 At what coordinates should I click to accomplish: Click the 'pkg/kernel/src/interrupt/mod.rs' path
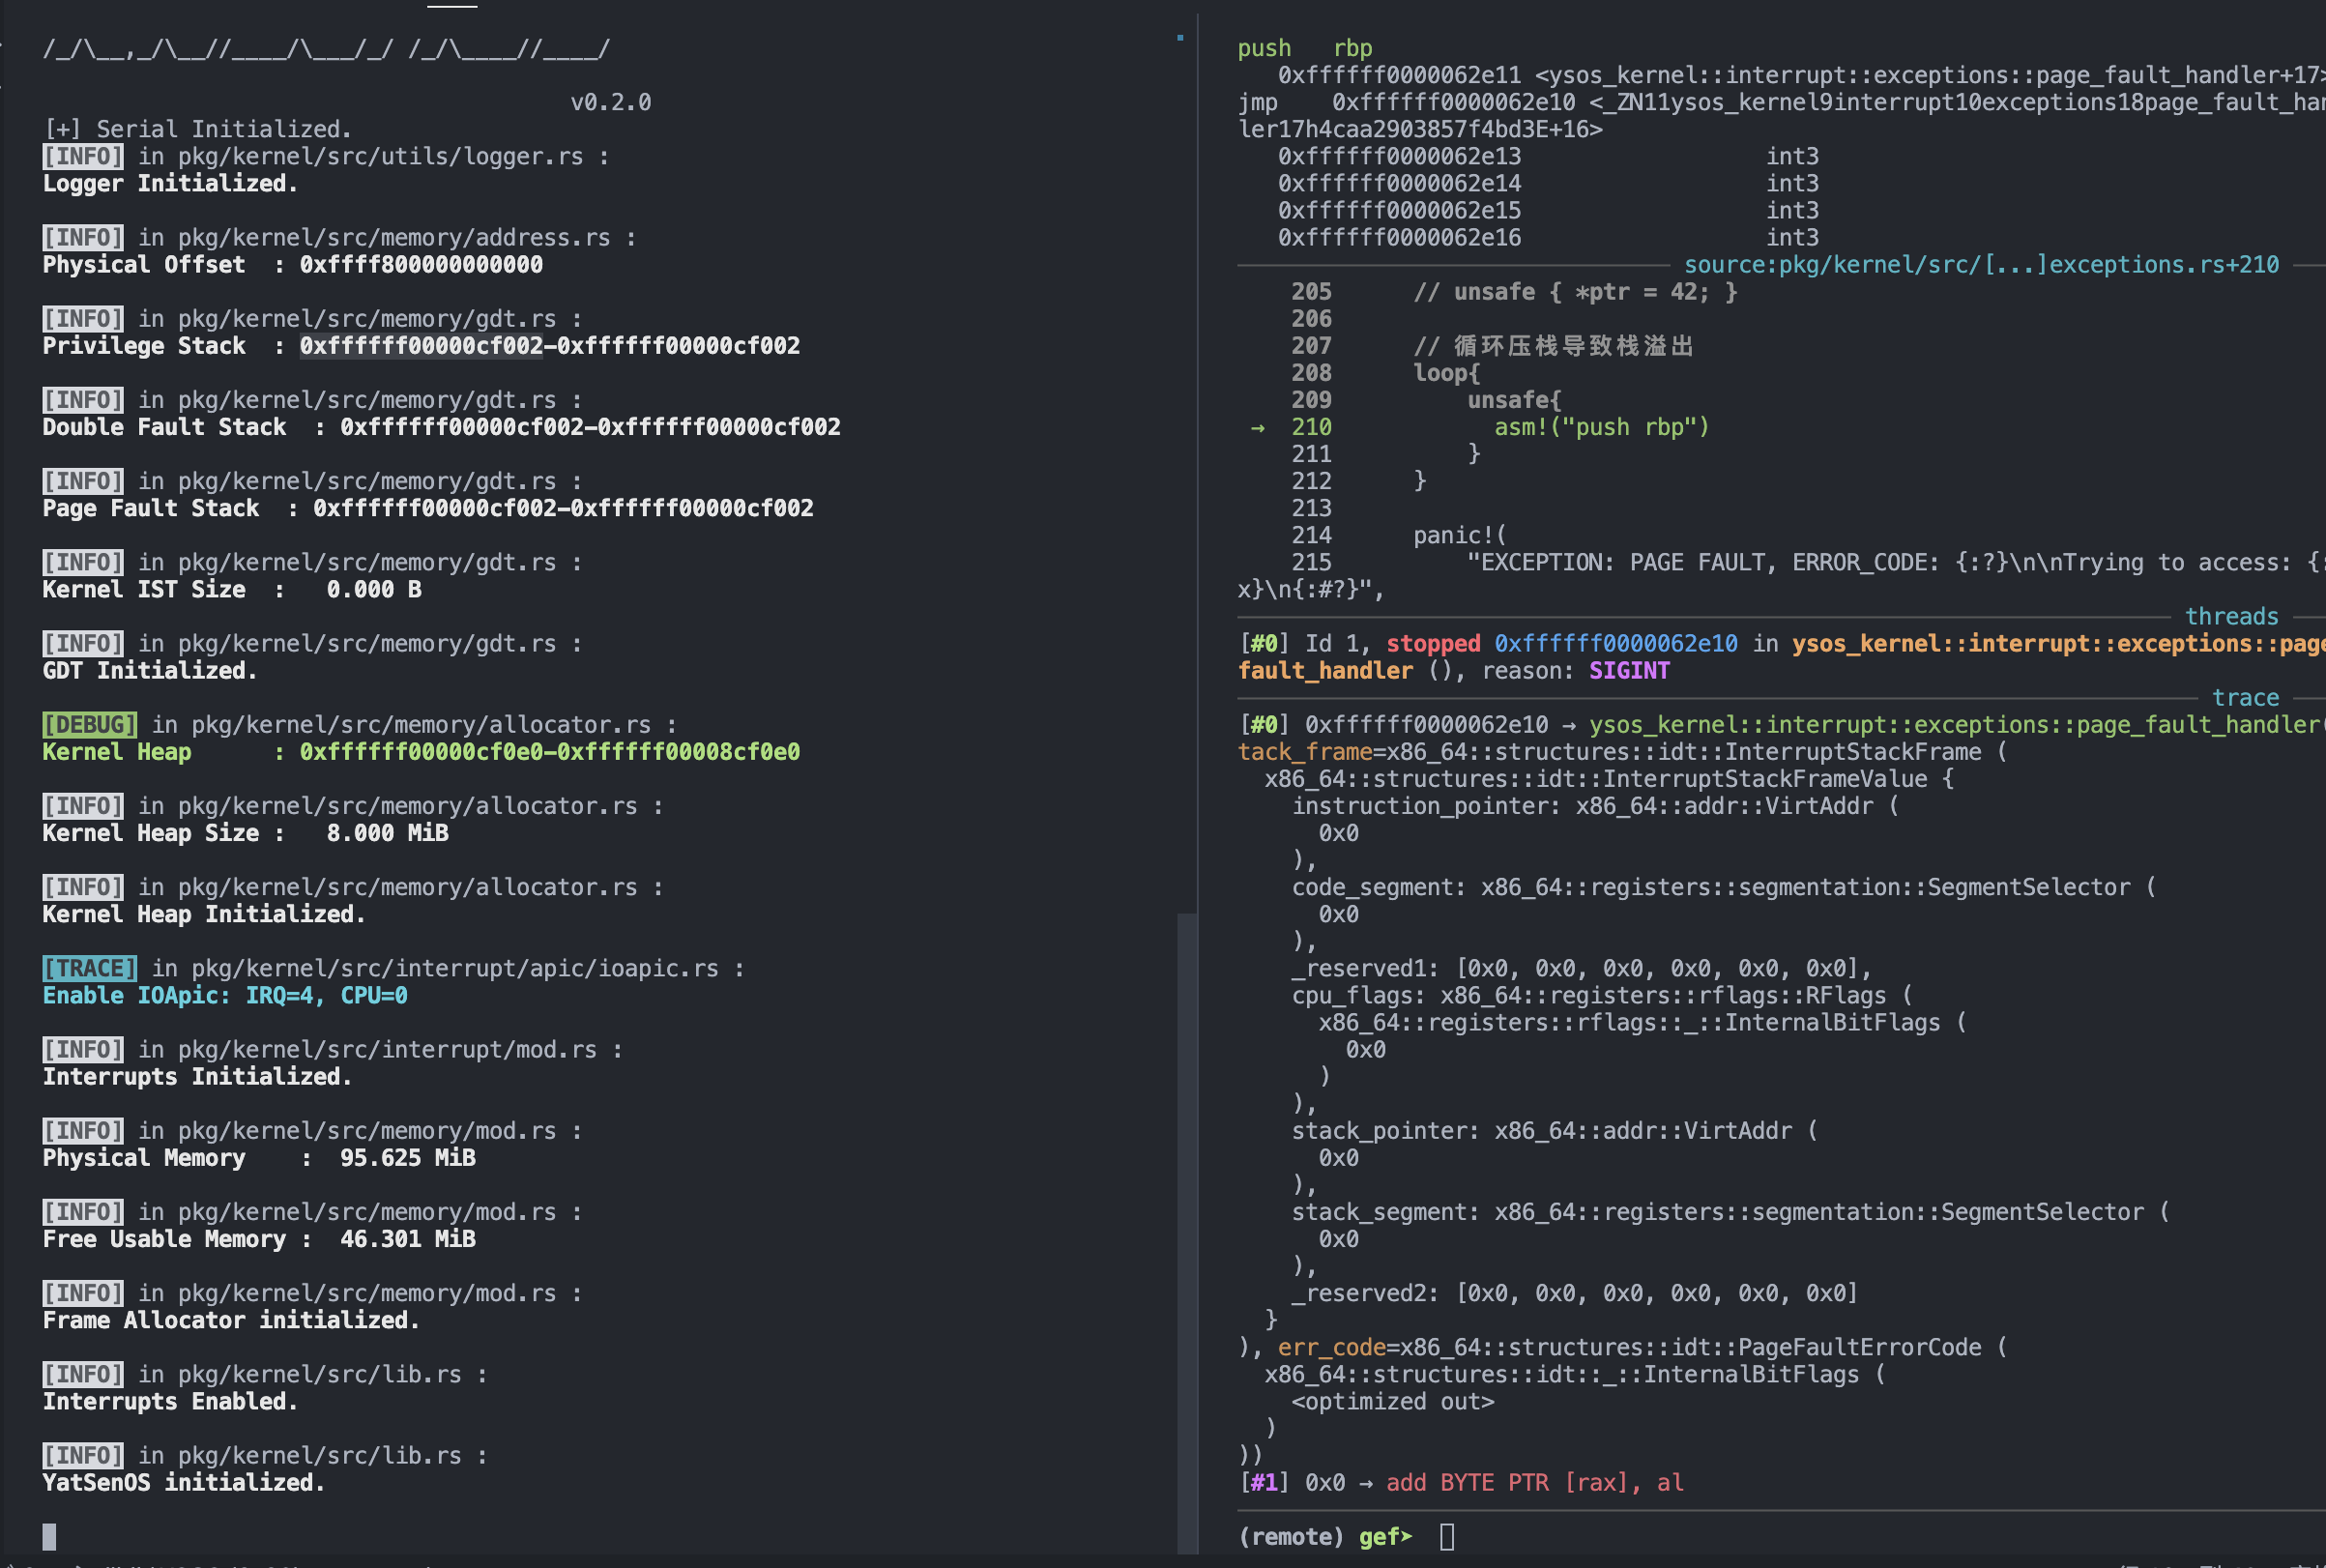point(387,1049)
